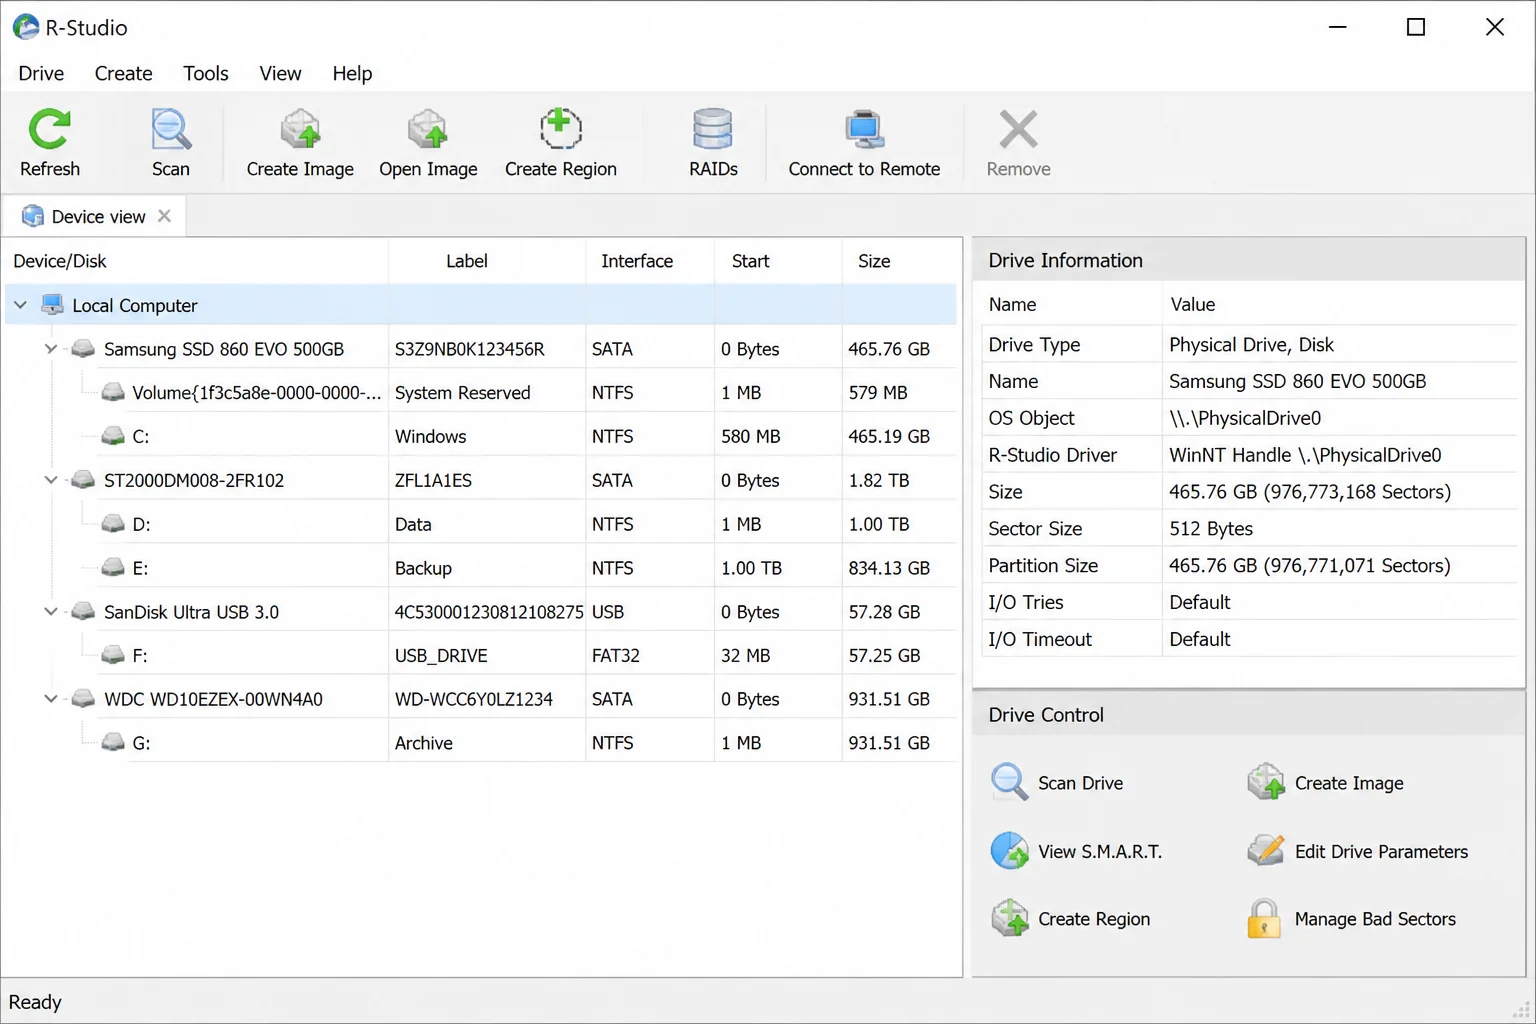The height and width of the screenshot is (1024, 1536).
Task: Click the Scan Drive magnifier icon
Action: click(x=1009, y=782)
